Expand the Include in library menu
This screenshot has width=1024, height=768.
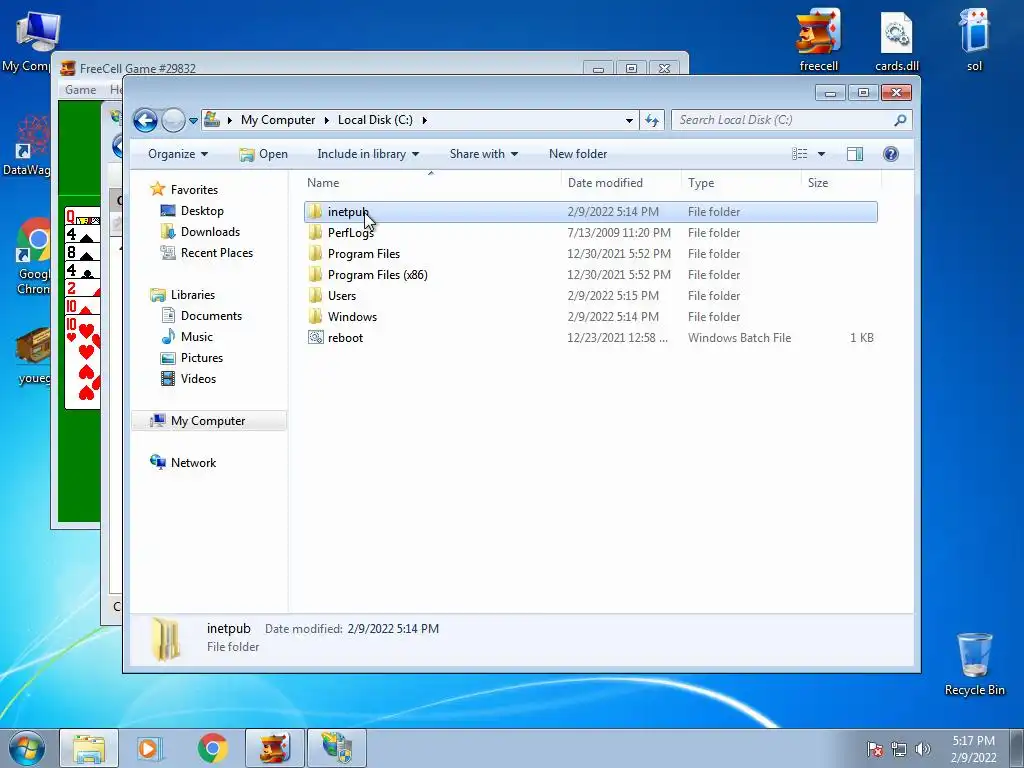pyautogui.click(x=368, y=154)
